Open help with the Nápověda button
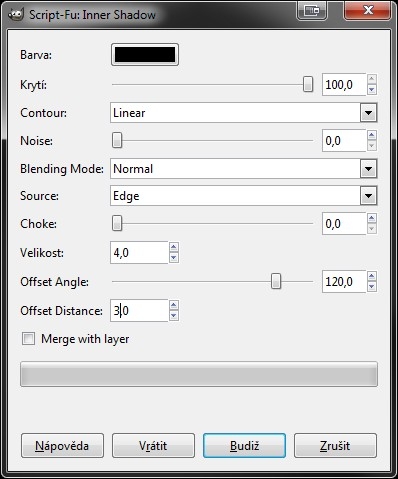Screen dimensions: 398x479 (x=62, y=446)
